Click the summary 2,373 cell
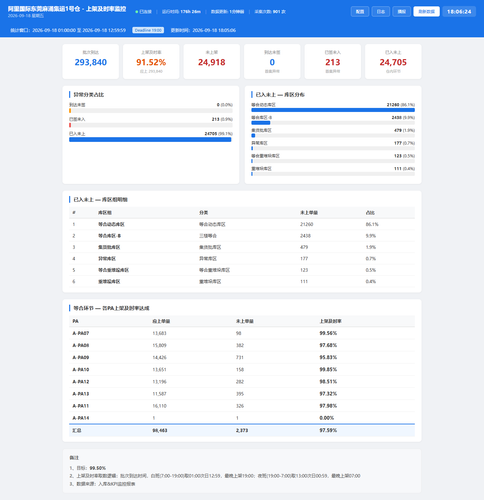484x500 pixels. point(242,430)
